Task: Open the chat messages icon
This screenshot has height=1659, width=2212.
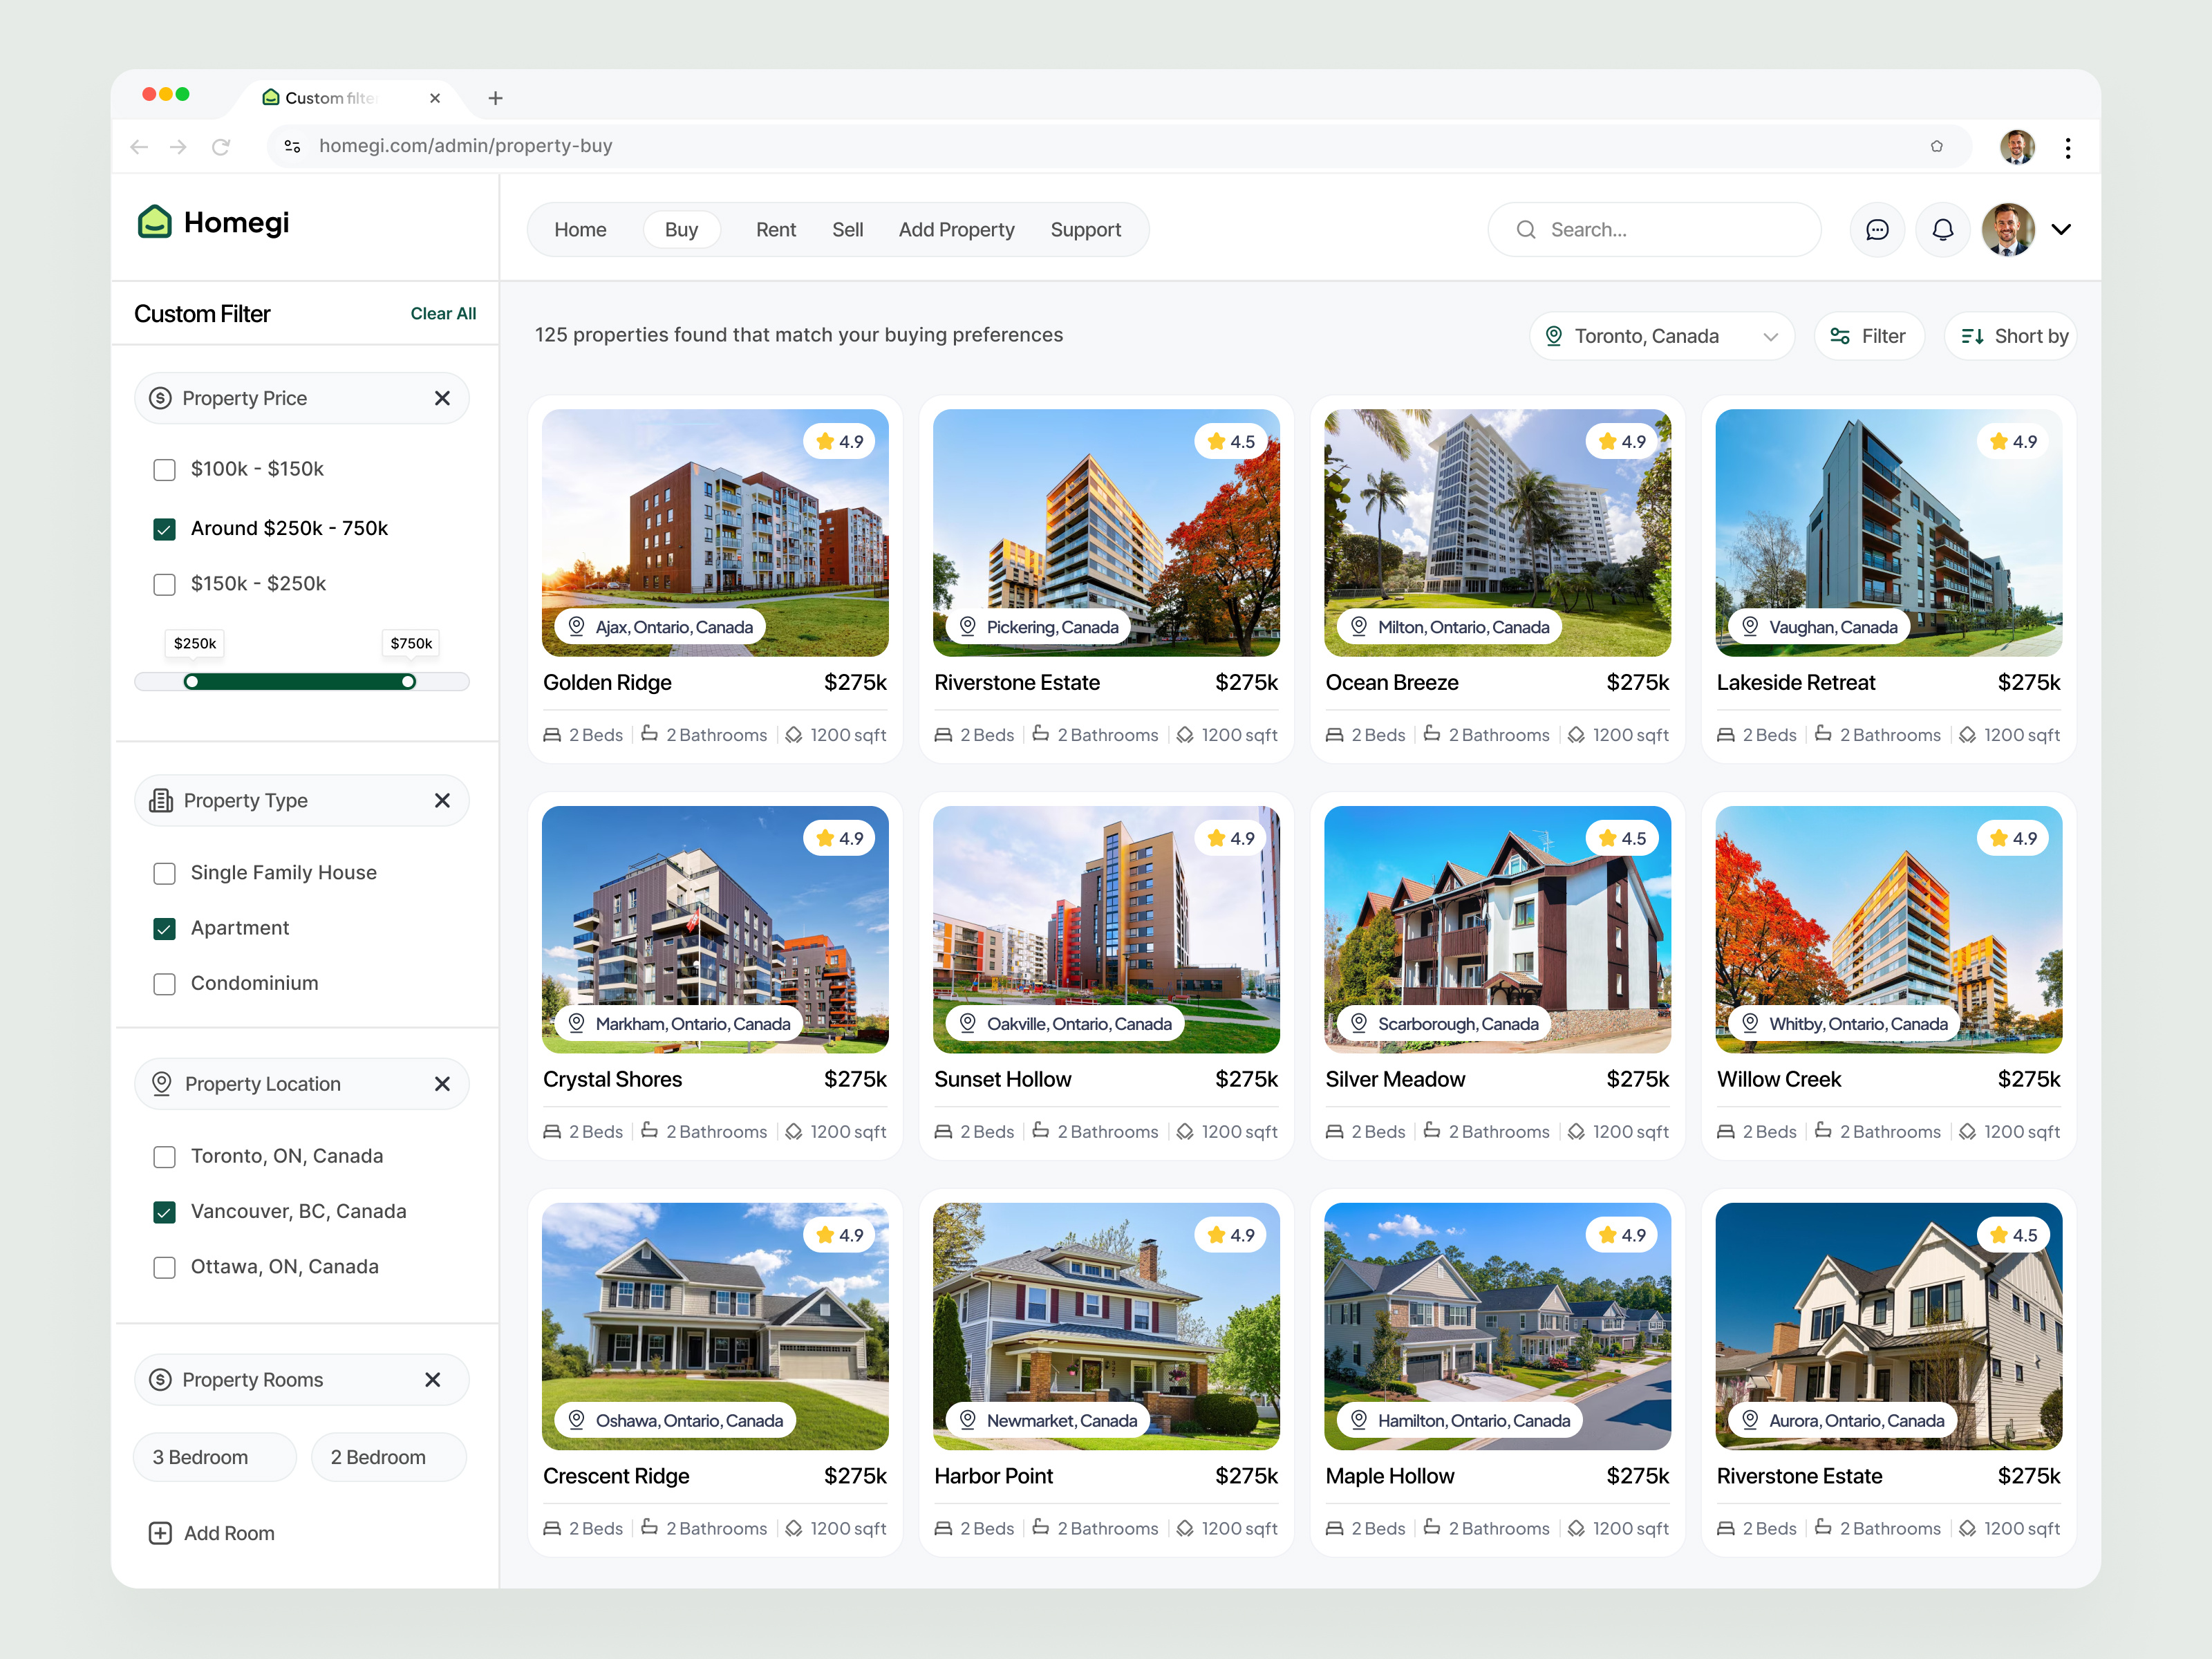Action: point(1877,229)
